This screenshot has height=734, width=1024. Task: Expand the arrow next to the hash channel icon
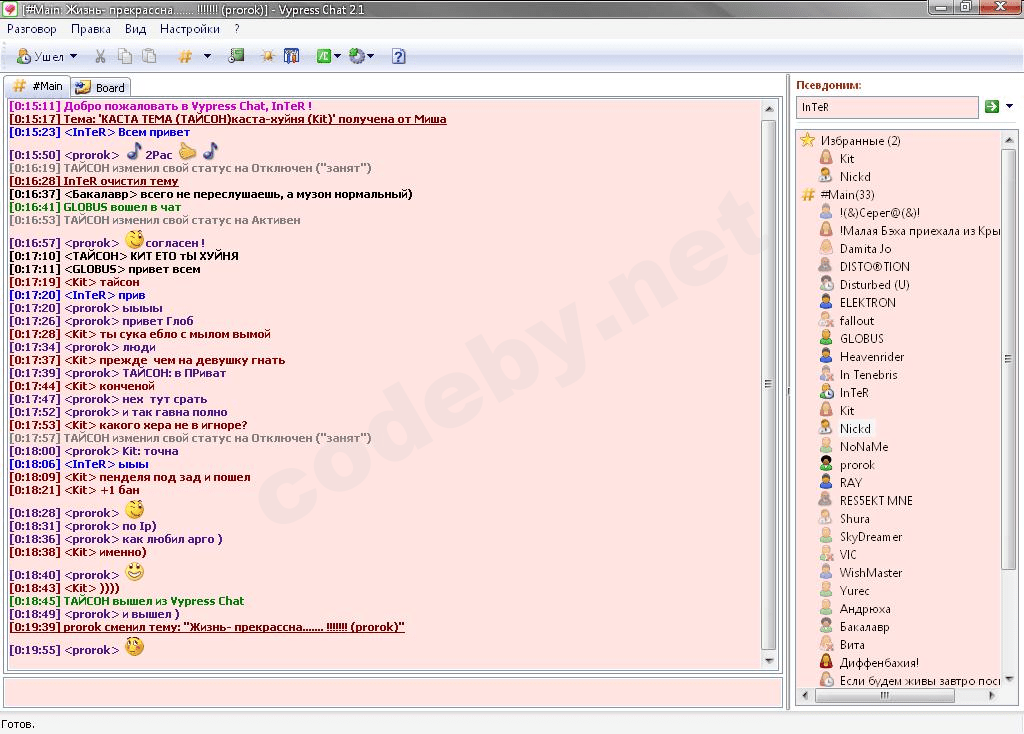tap(208, 57)
